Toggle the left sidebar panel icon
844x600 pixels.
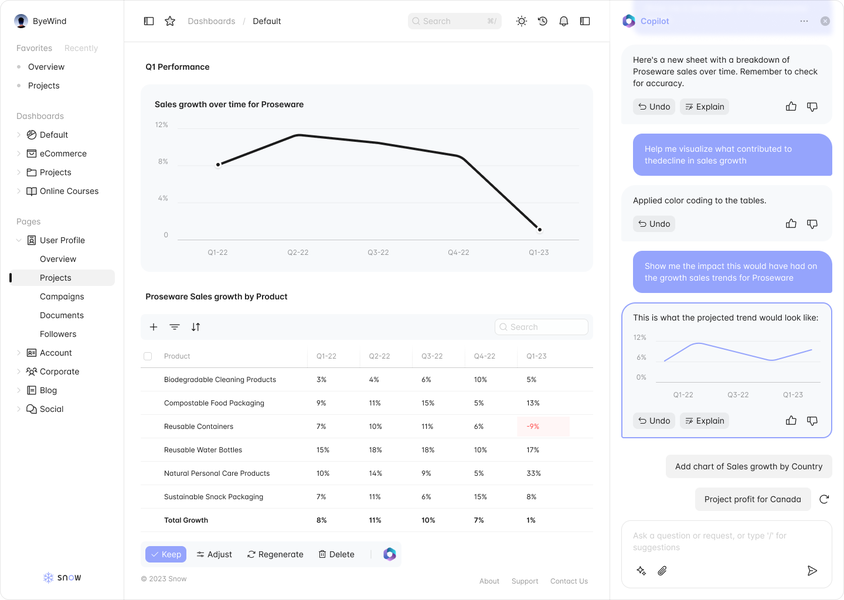[149, 21]
